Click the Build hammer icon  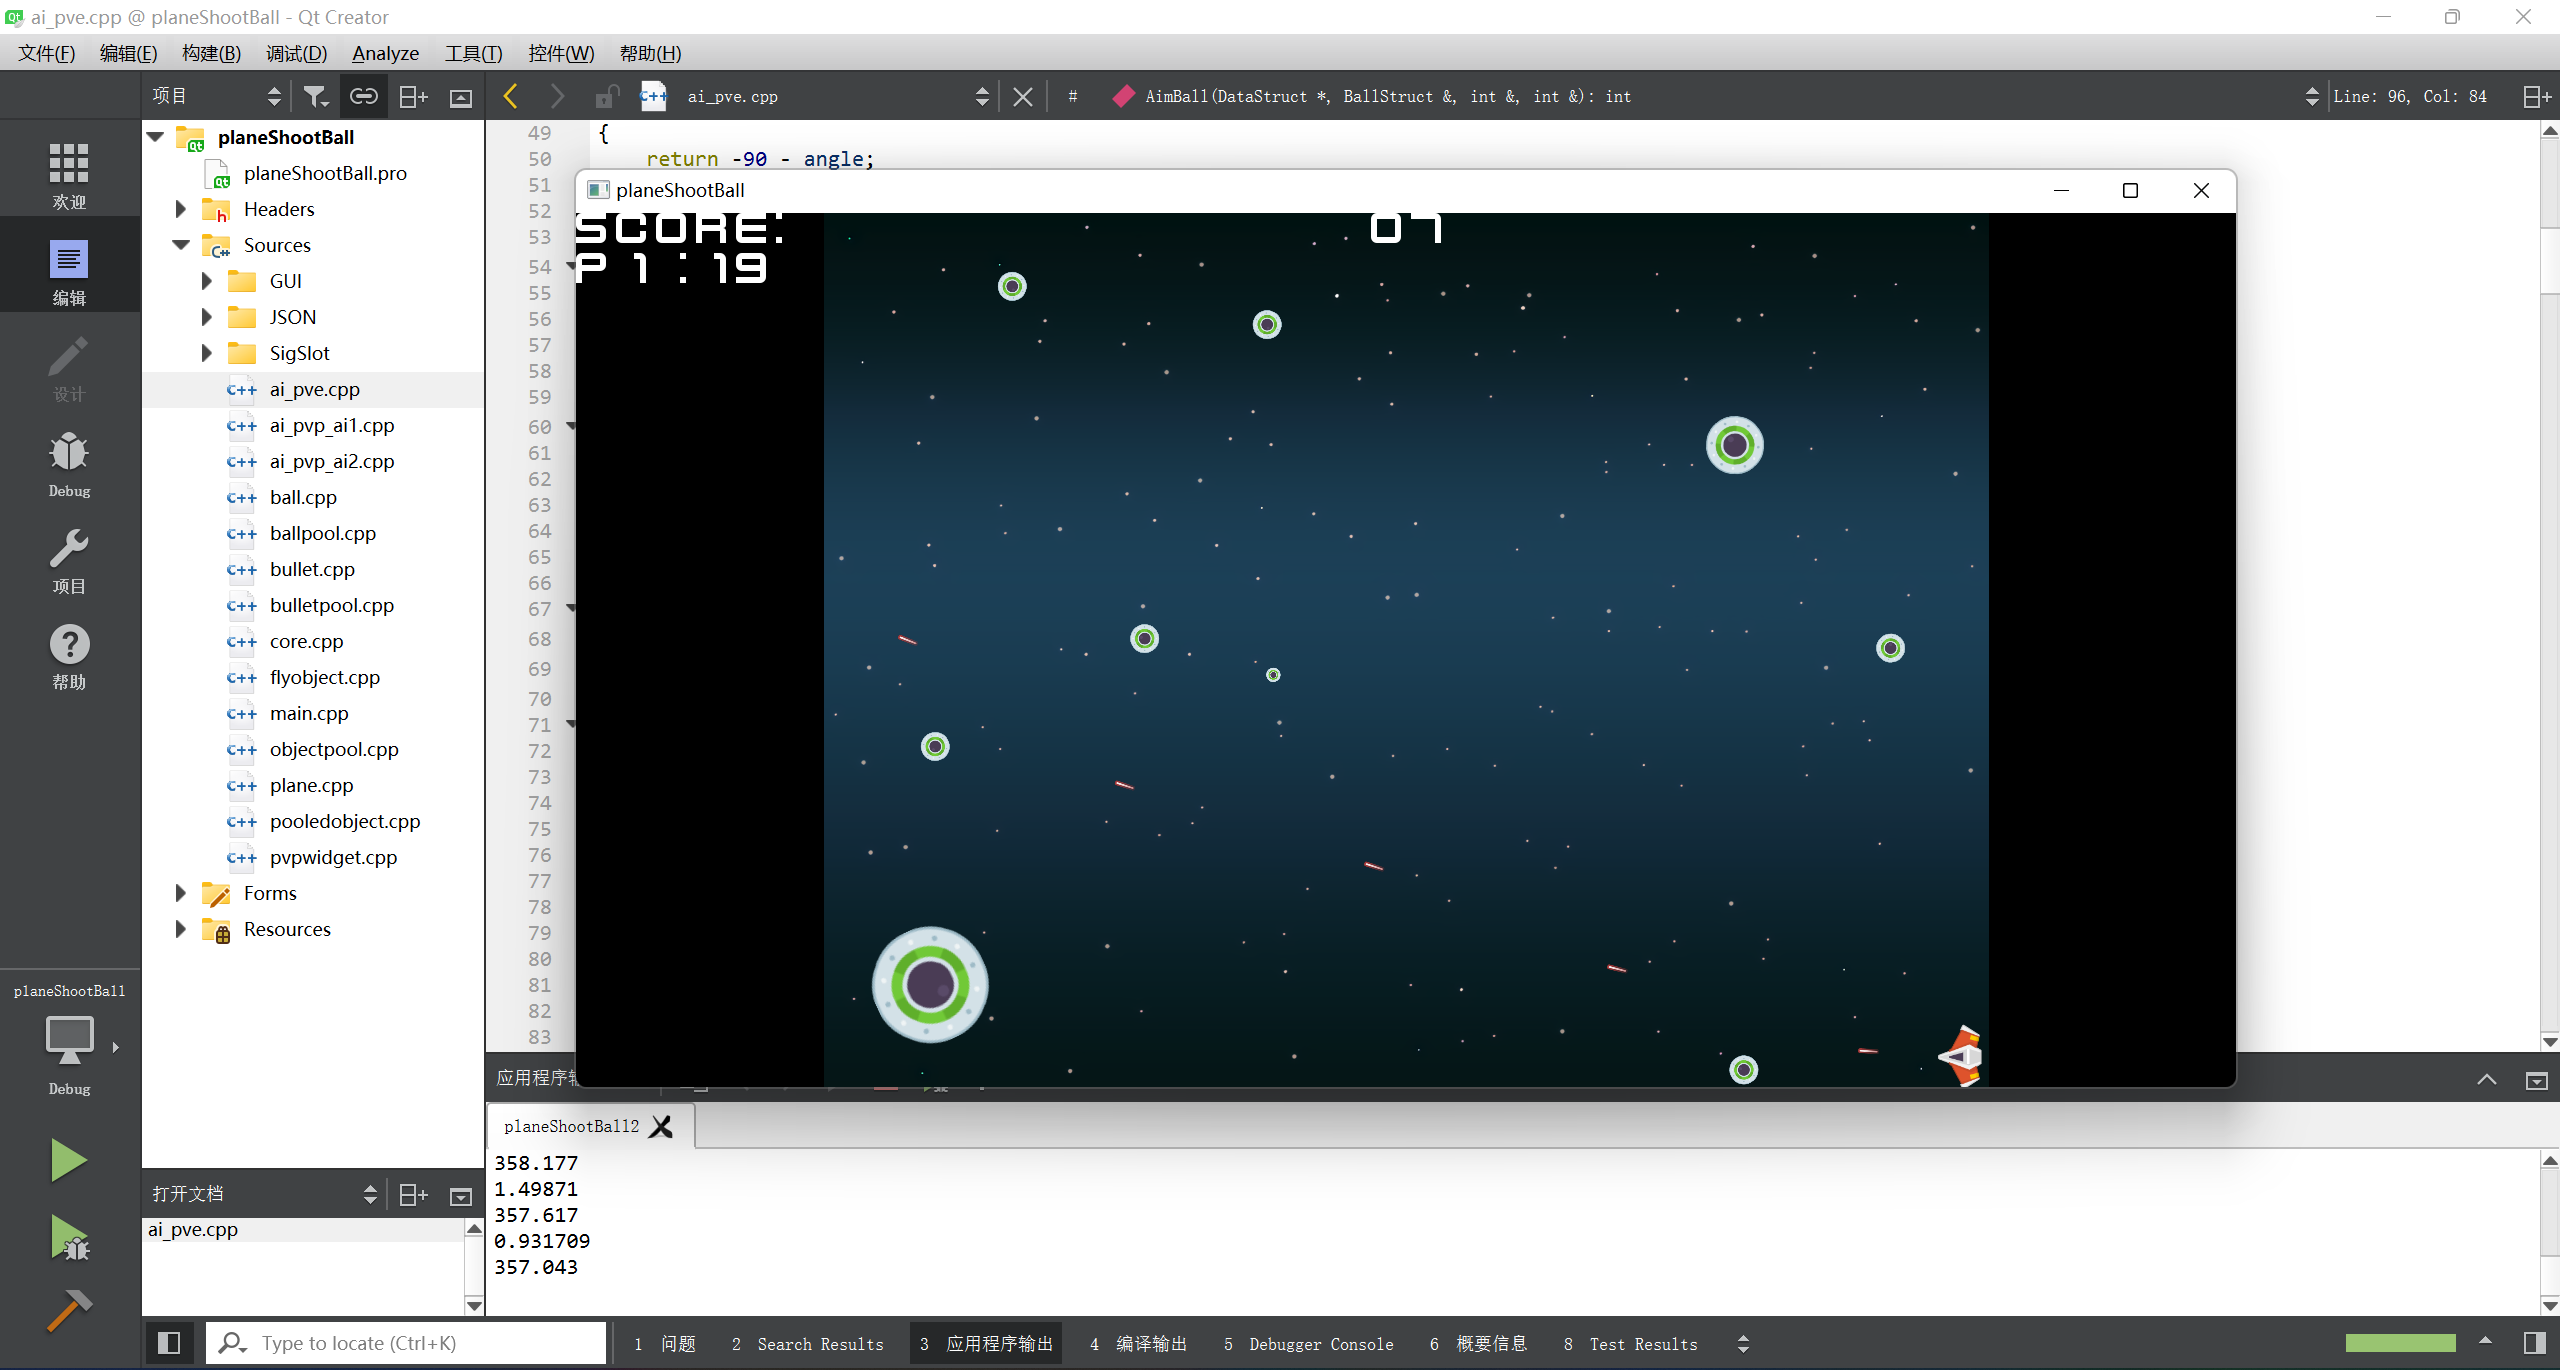pos(68,1310)
